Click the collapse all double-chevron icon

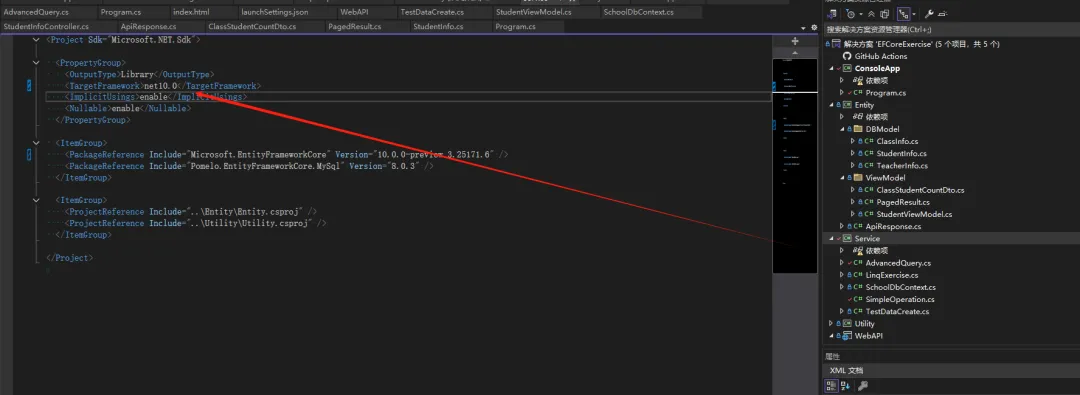coord(871,14)
